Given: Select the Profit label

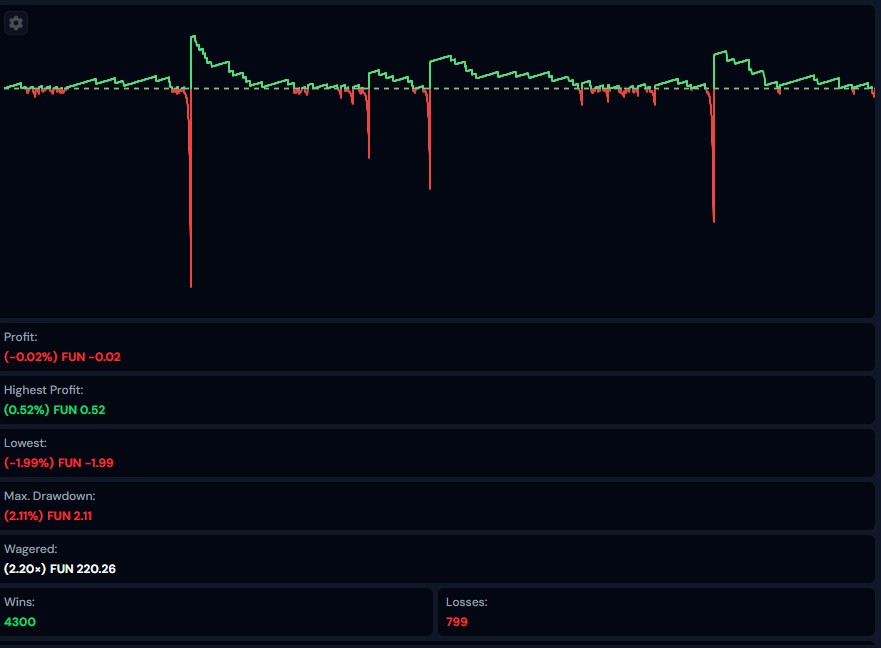Looking at the screenshot, I should [x=20, y=337].
